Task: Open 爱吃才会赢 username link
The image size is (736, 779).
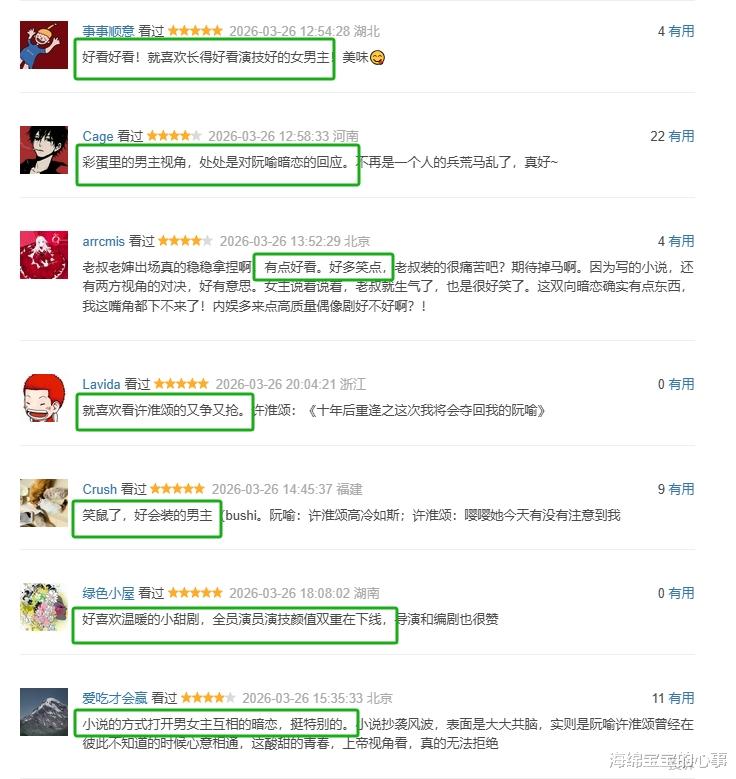Action: coord(115,698)
